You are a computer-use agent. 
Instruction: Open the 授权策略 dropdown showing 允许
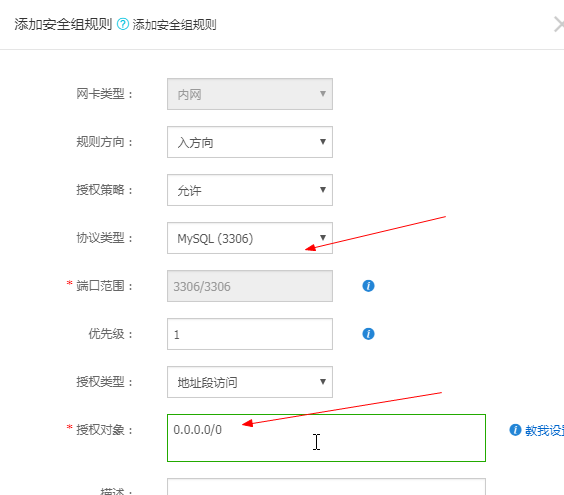[x=250, y=190]
